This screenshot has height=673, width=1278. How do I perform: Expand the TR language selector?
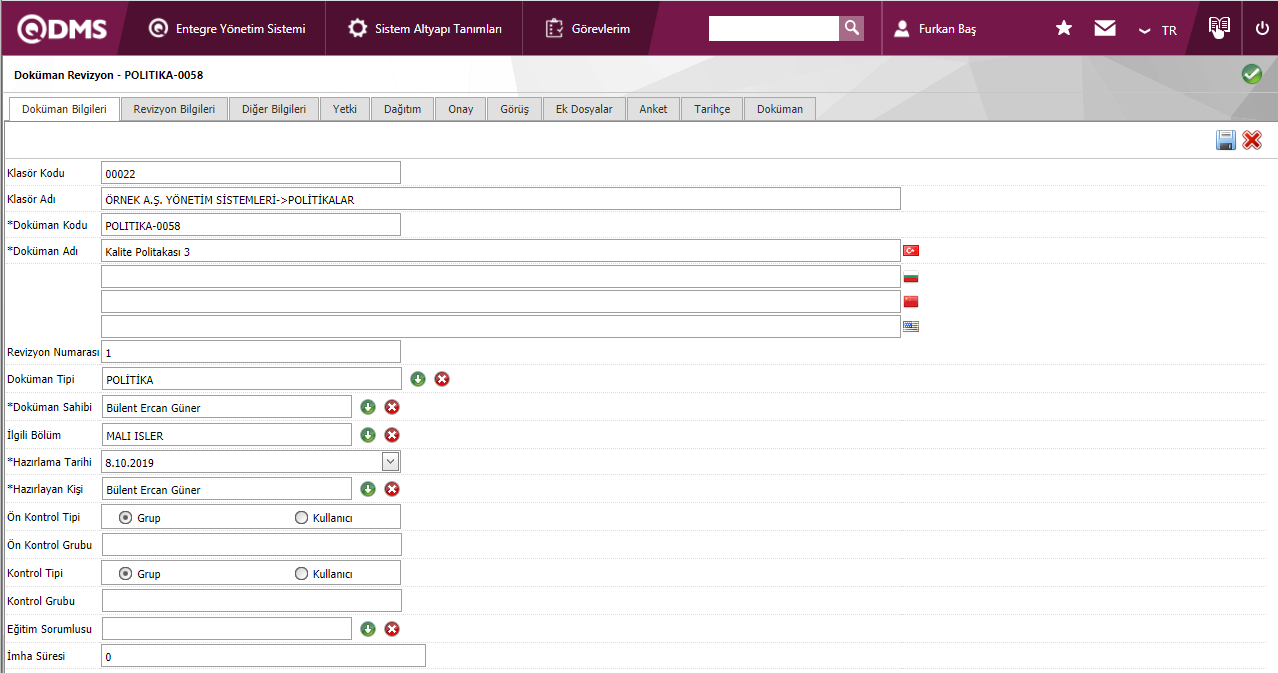click(x=1158, y=30)
